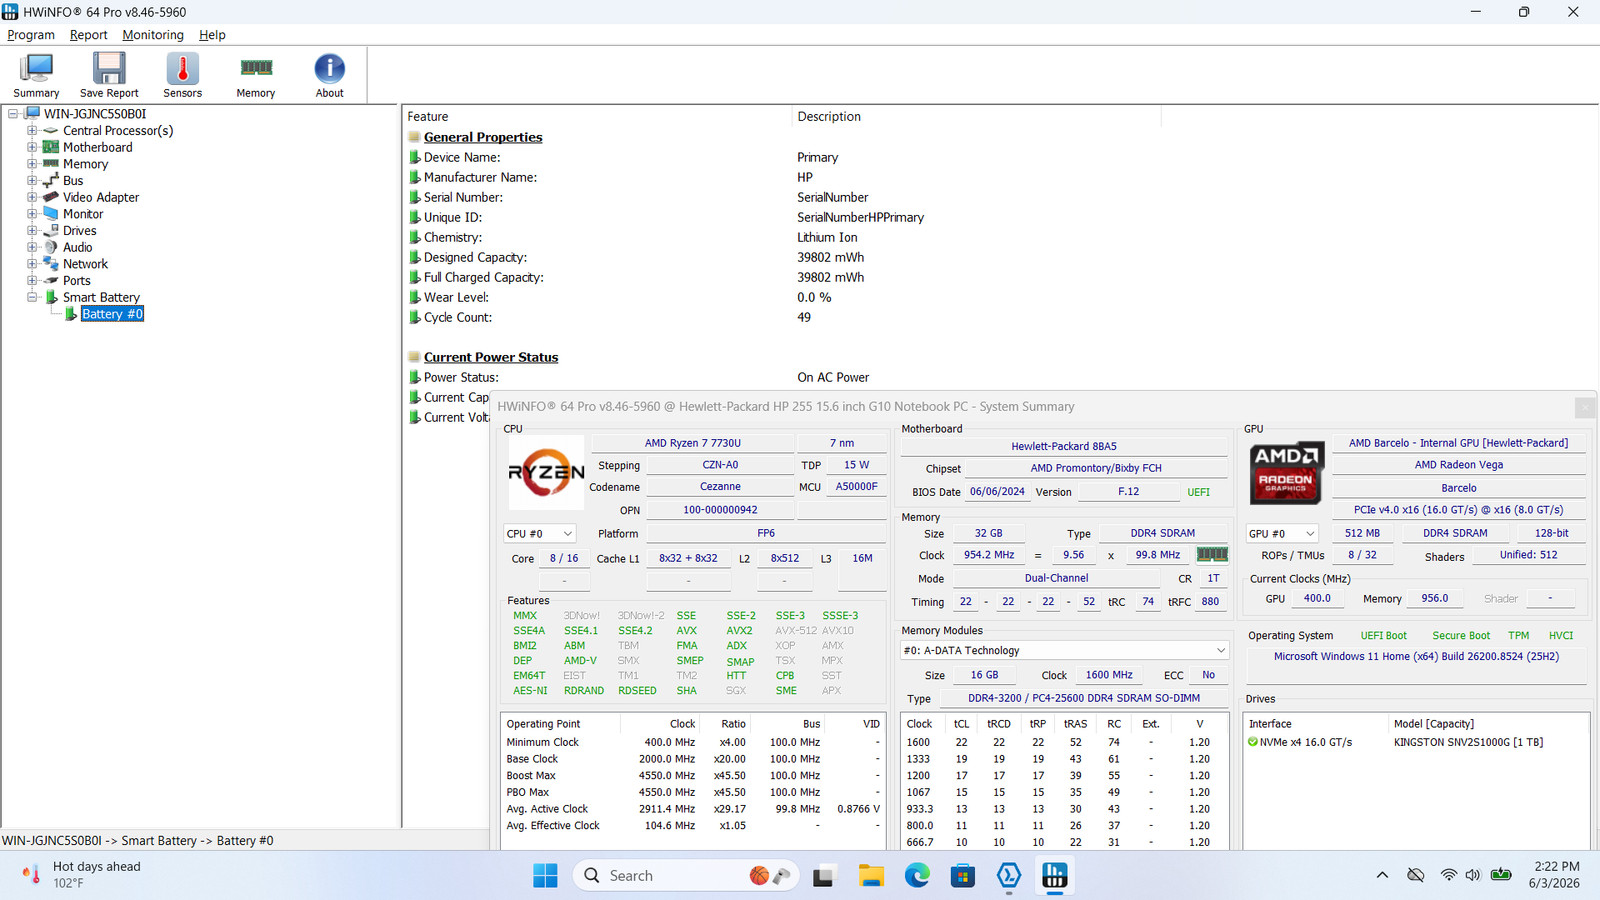Viewport: 1600px width, 900px height.
Task: Click the Motherboard icon in tree
Action: 51,147
